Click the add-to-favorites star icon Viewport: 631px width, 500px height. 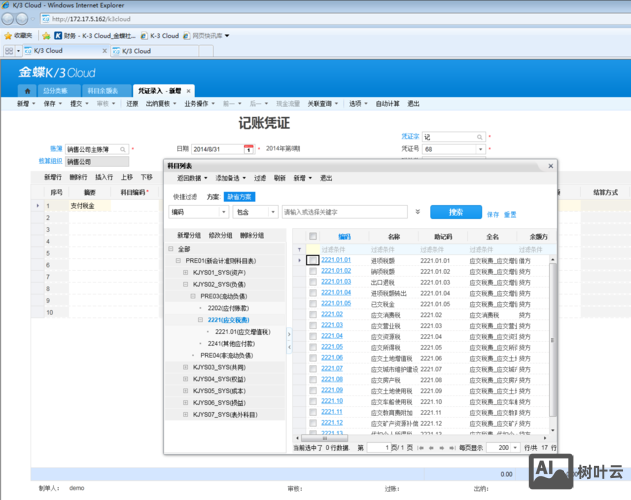(46, 36)
